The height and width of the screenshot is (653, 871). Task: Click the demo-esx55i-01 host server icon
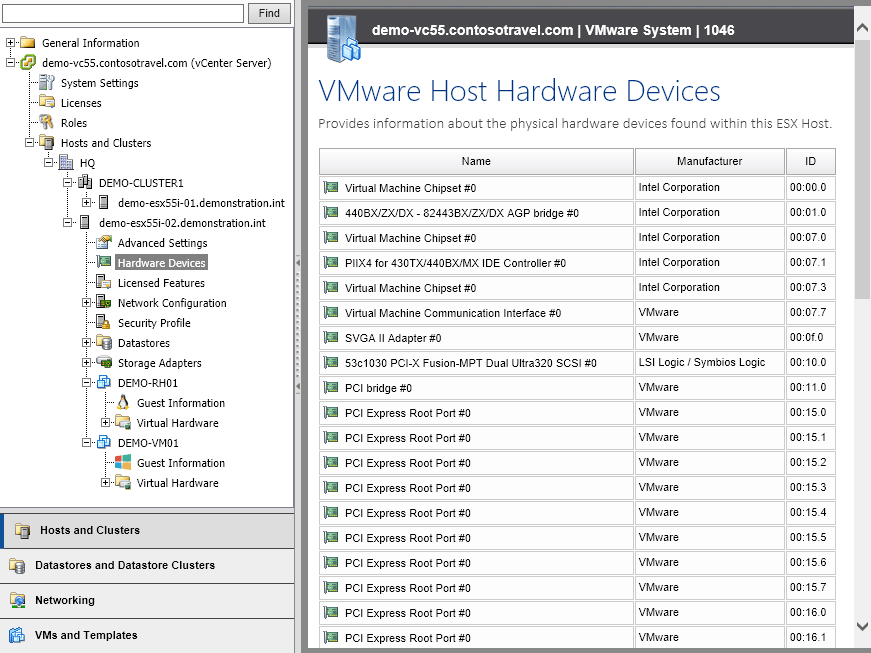pyautogui.click(x=104, y=202)
